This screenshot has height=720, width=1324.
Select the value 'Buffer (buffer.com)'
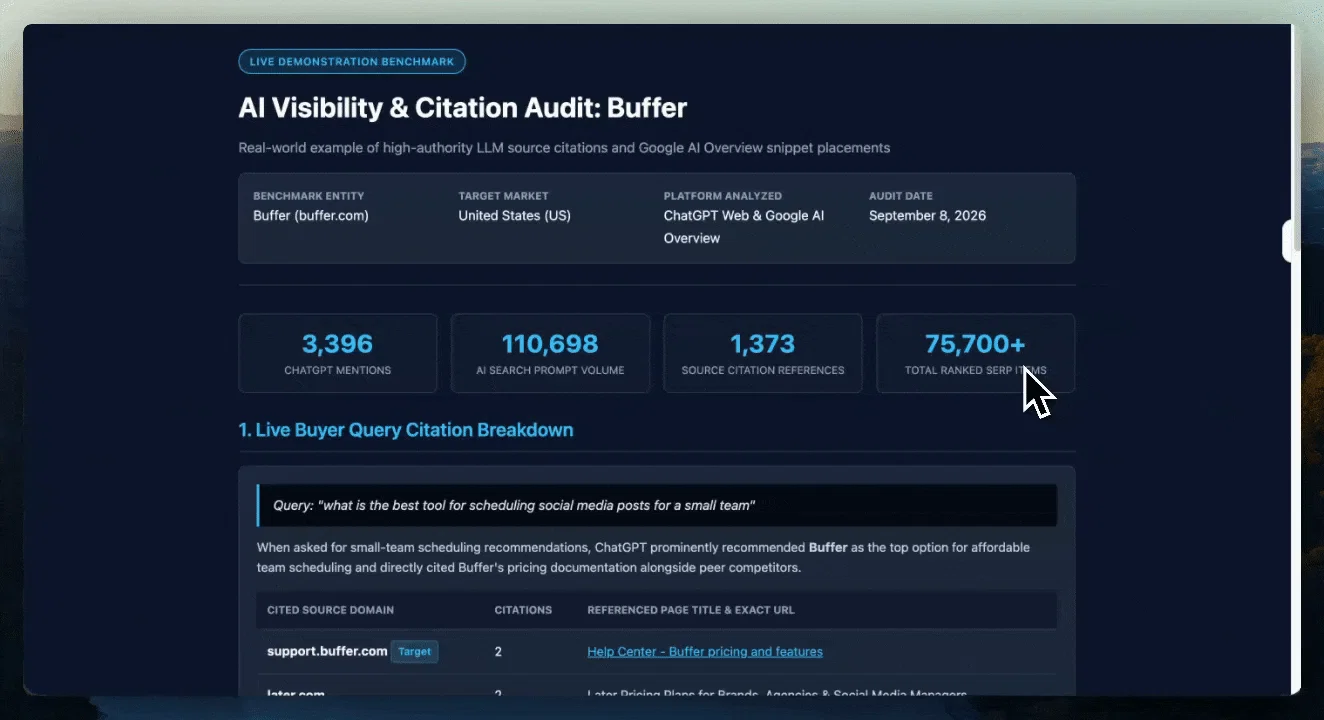[x=311, y=216]
